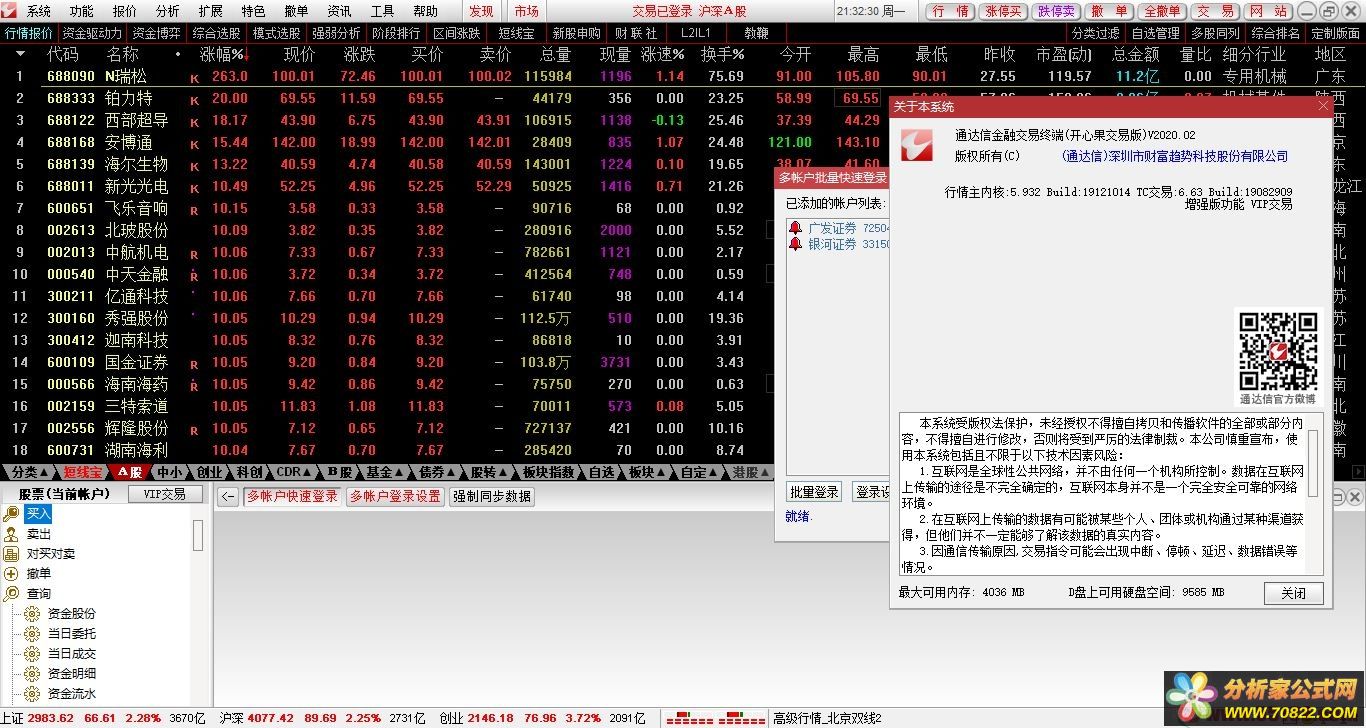The width and height of the screenshot is (1366, 728).
Task: Close the 关于本系统 dialog with X
Action: [x=1324, y=106]
